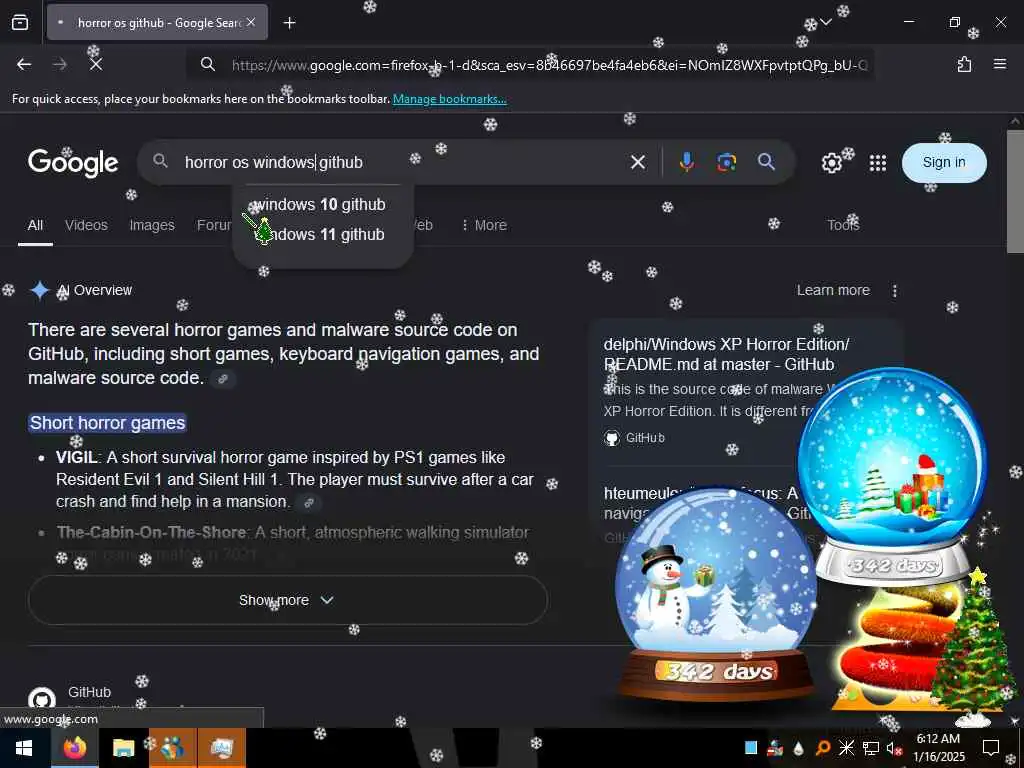Expand the More search filters
Image resolution: width=1024 pixels, height=768 pixels.
(484, 225)
